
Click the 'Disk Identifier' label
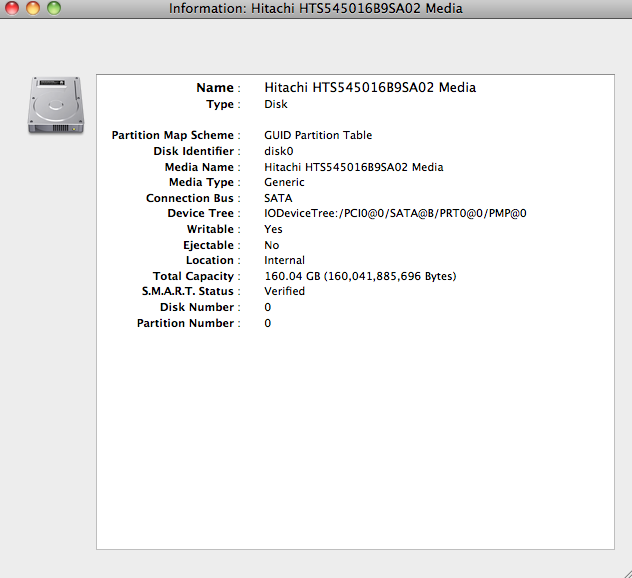tap(193, 151)
